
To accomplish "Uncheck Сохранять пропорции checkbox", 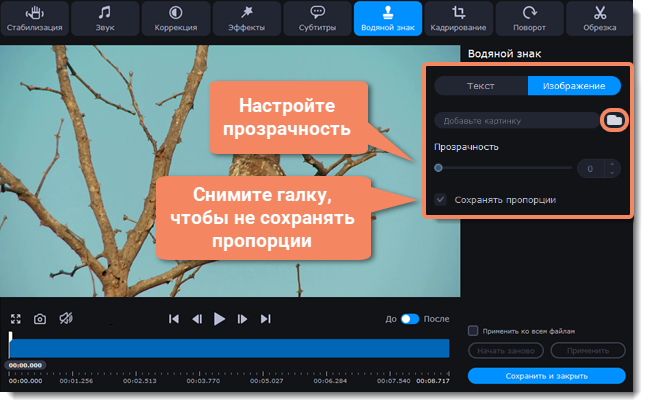I will pyautogui.click(x=441, y=200).
